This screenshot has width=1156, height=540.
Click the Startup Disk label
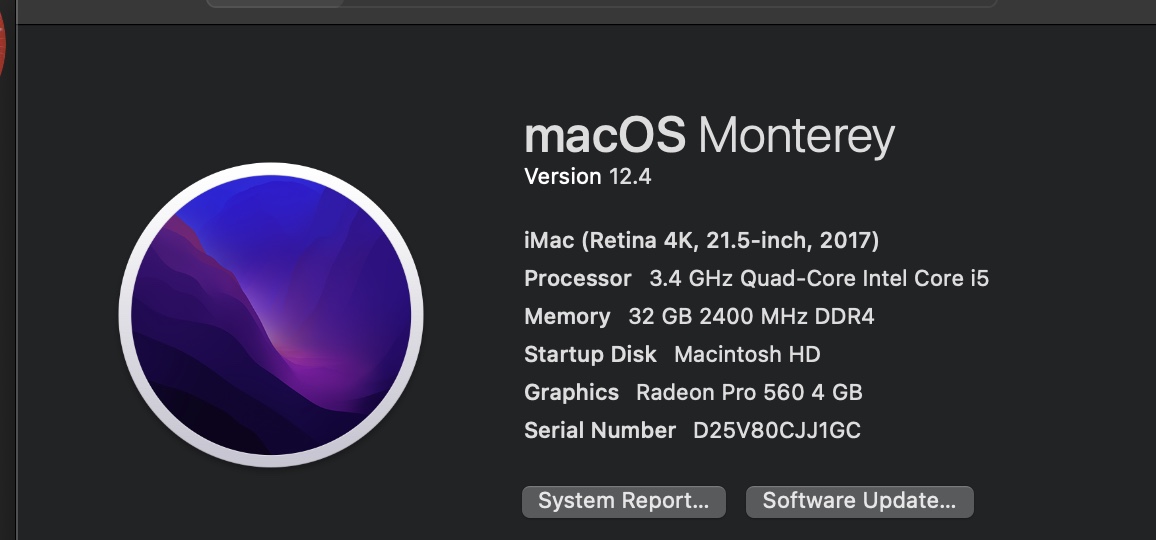[x=590, y=355]
